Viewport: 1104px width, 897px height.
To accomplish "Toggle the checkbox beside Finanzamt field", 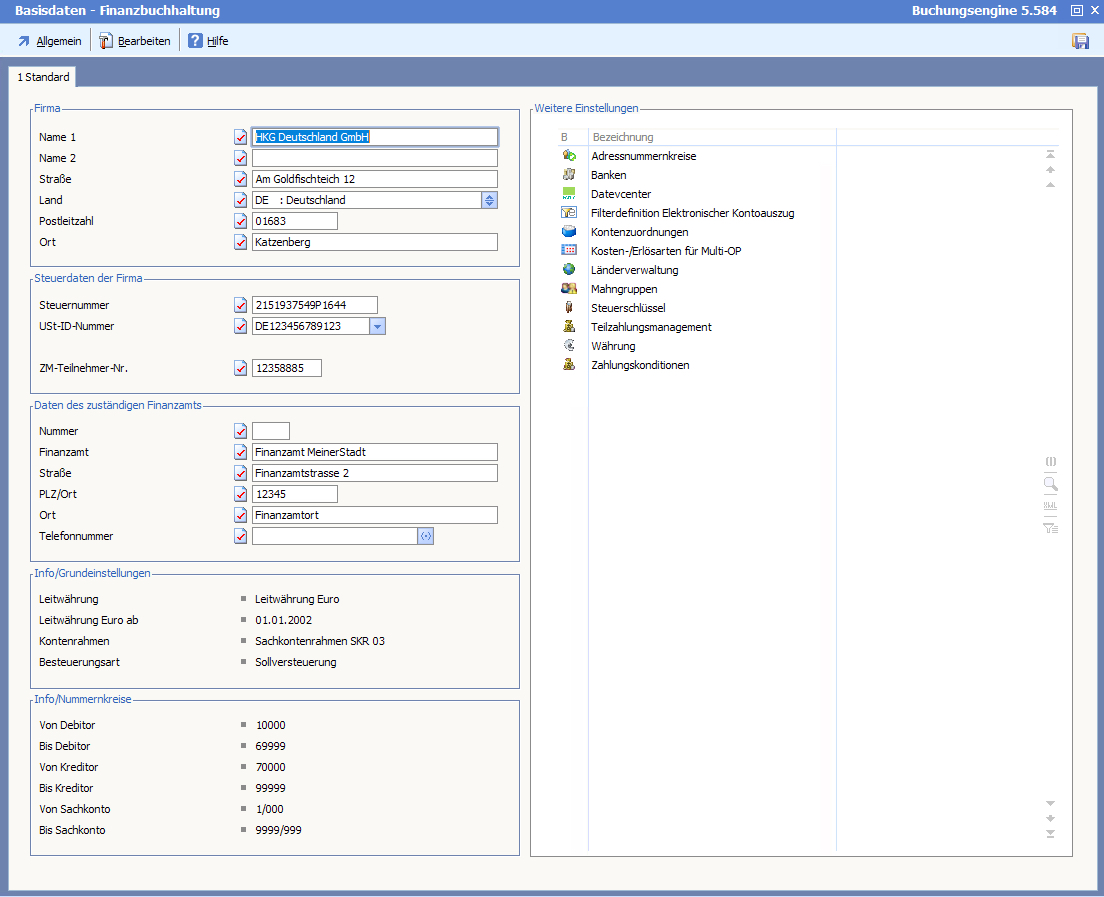I will coord(240,452).
